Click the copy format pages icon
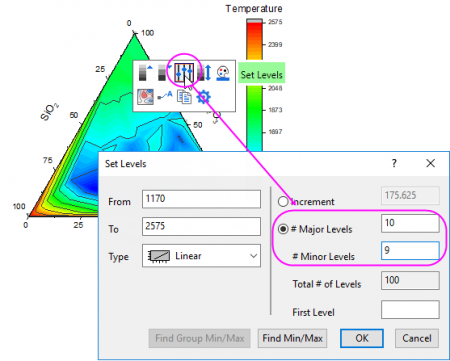450x361 pixels. tap(184, 97)
